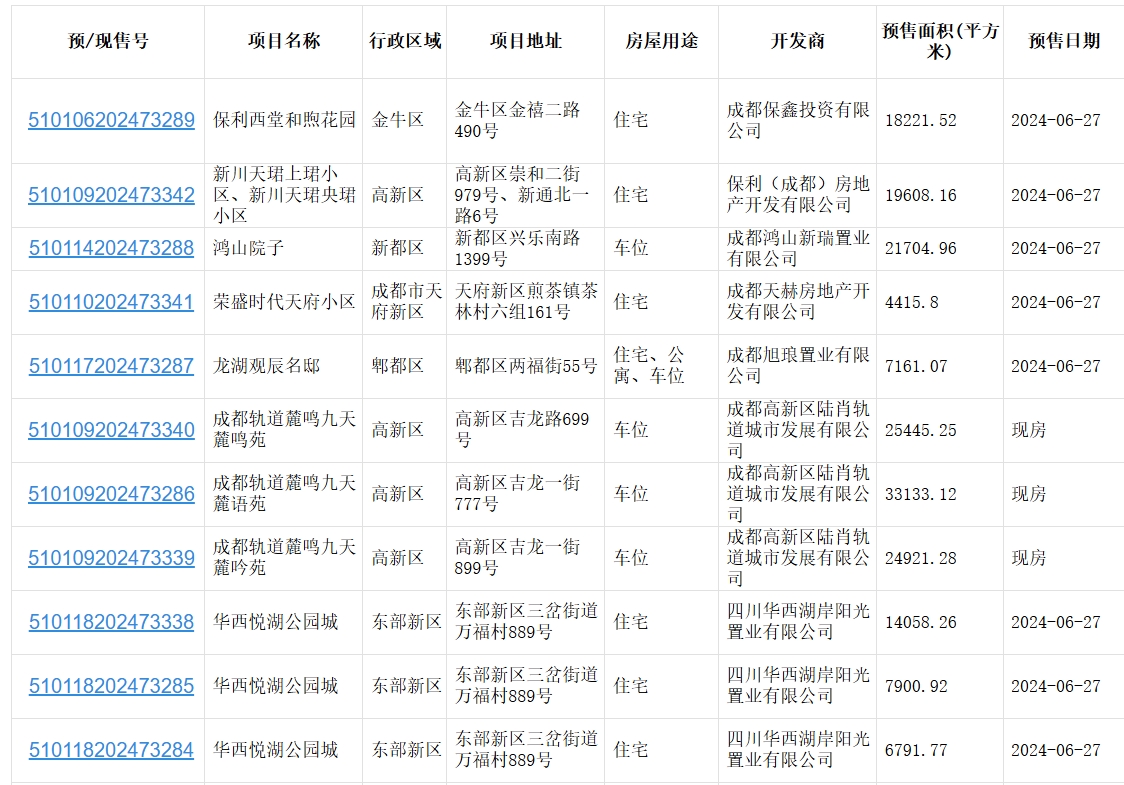1124x785 pixels.
Task: Click address 天府新区煎茶镇茶林村六组161号
Action: point(526,302)
